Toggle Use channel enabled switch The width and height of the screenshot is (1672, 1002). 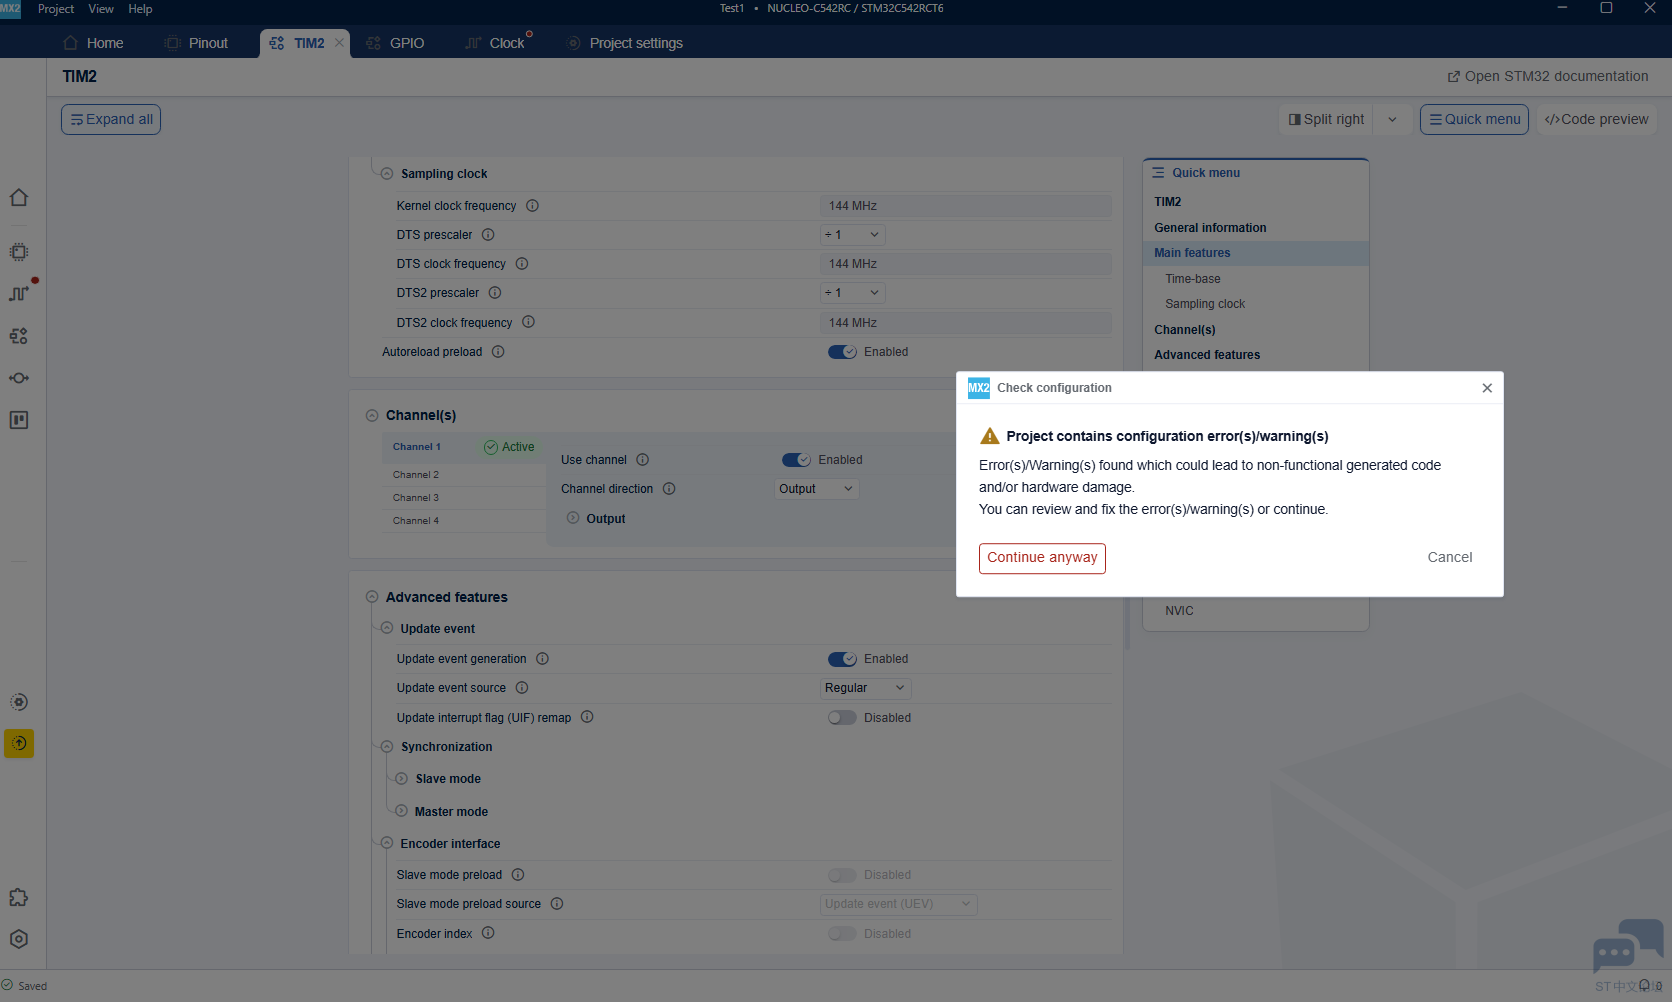796,460
